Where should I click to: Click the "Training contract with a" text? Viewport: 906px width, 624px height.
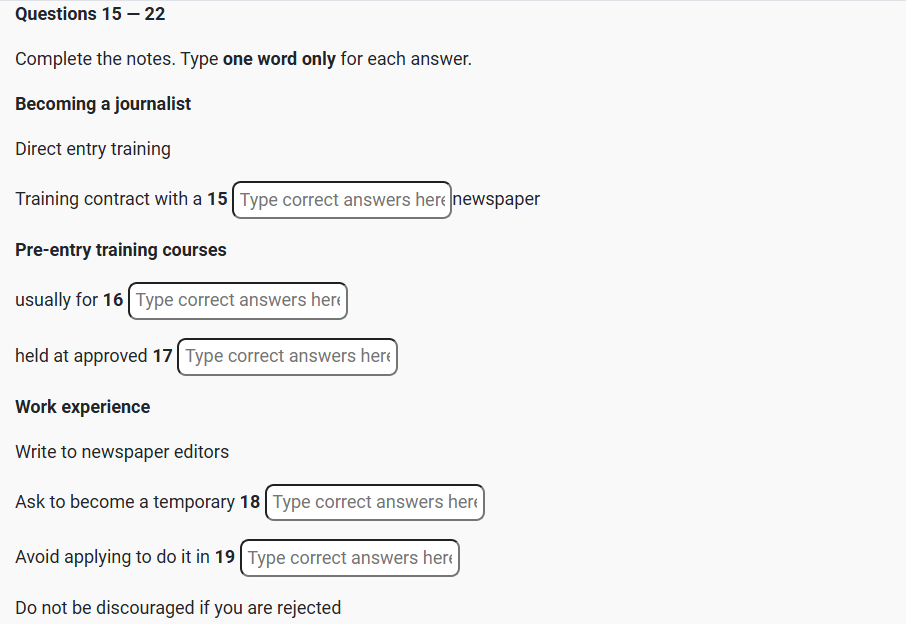[x=108, y=199]
